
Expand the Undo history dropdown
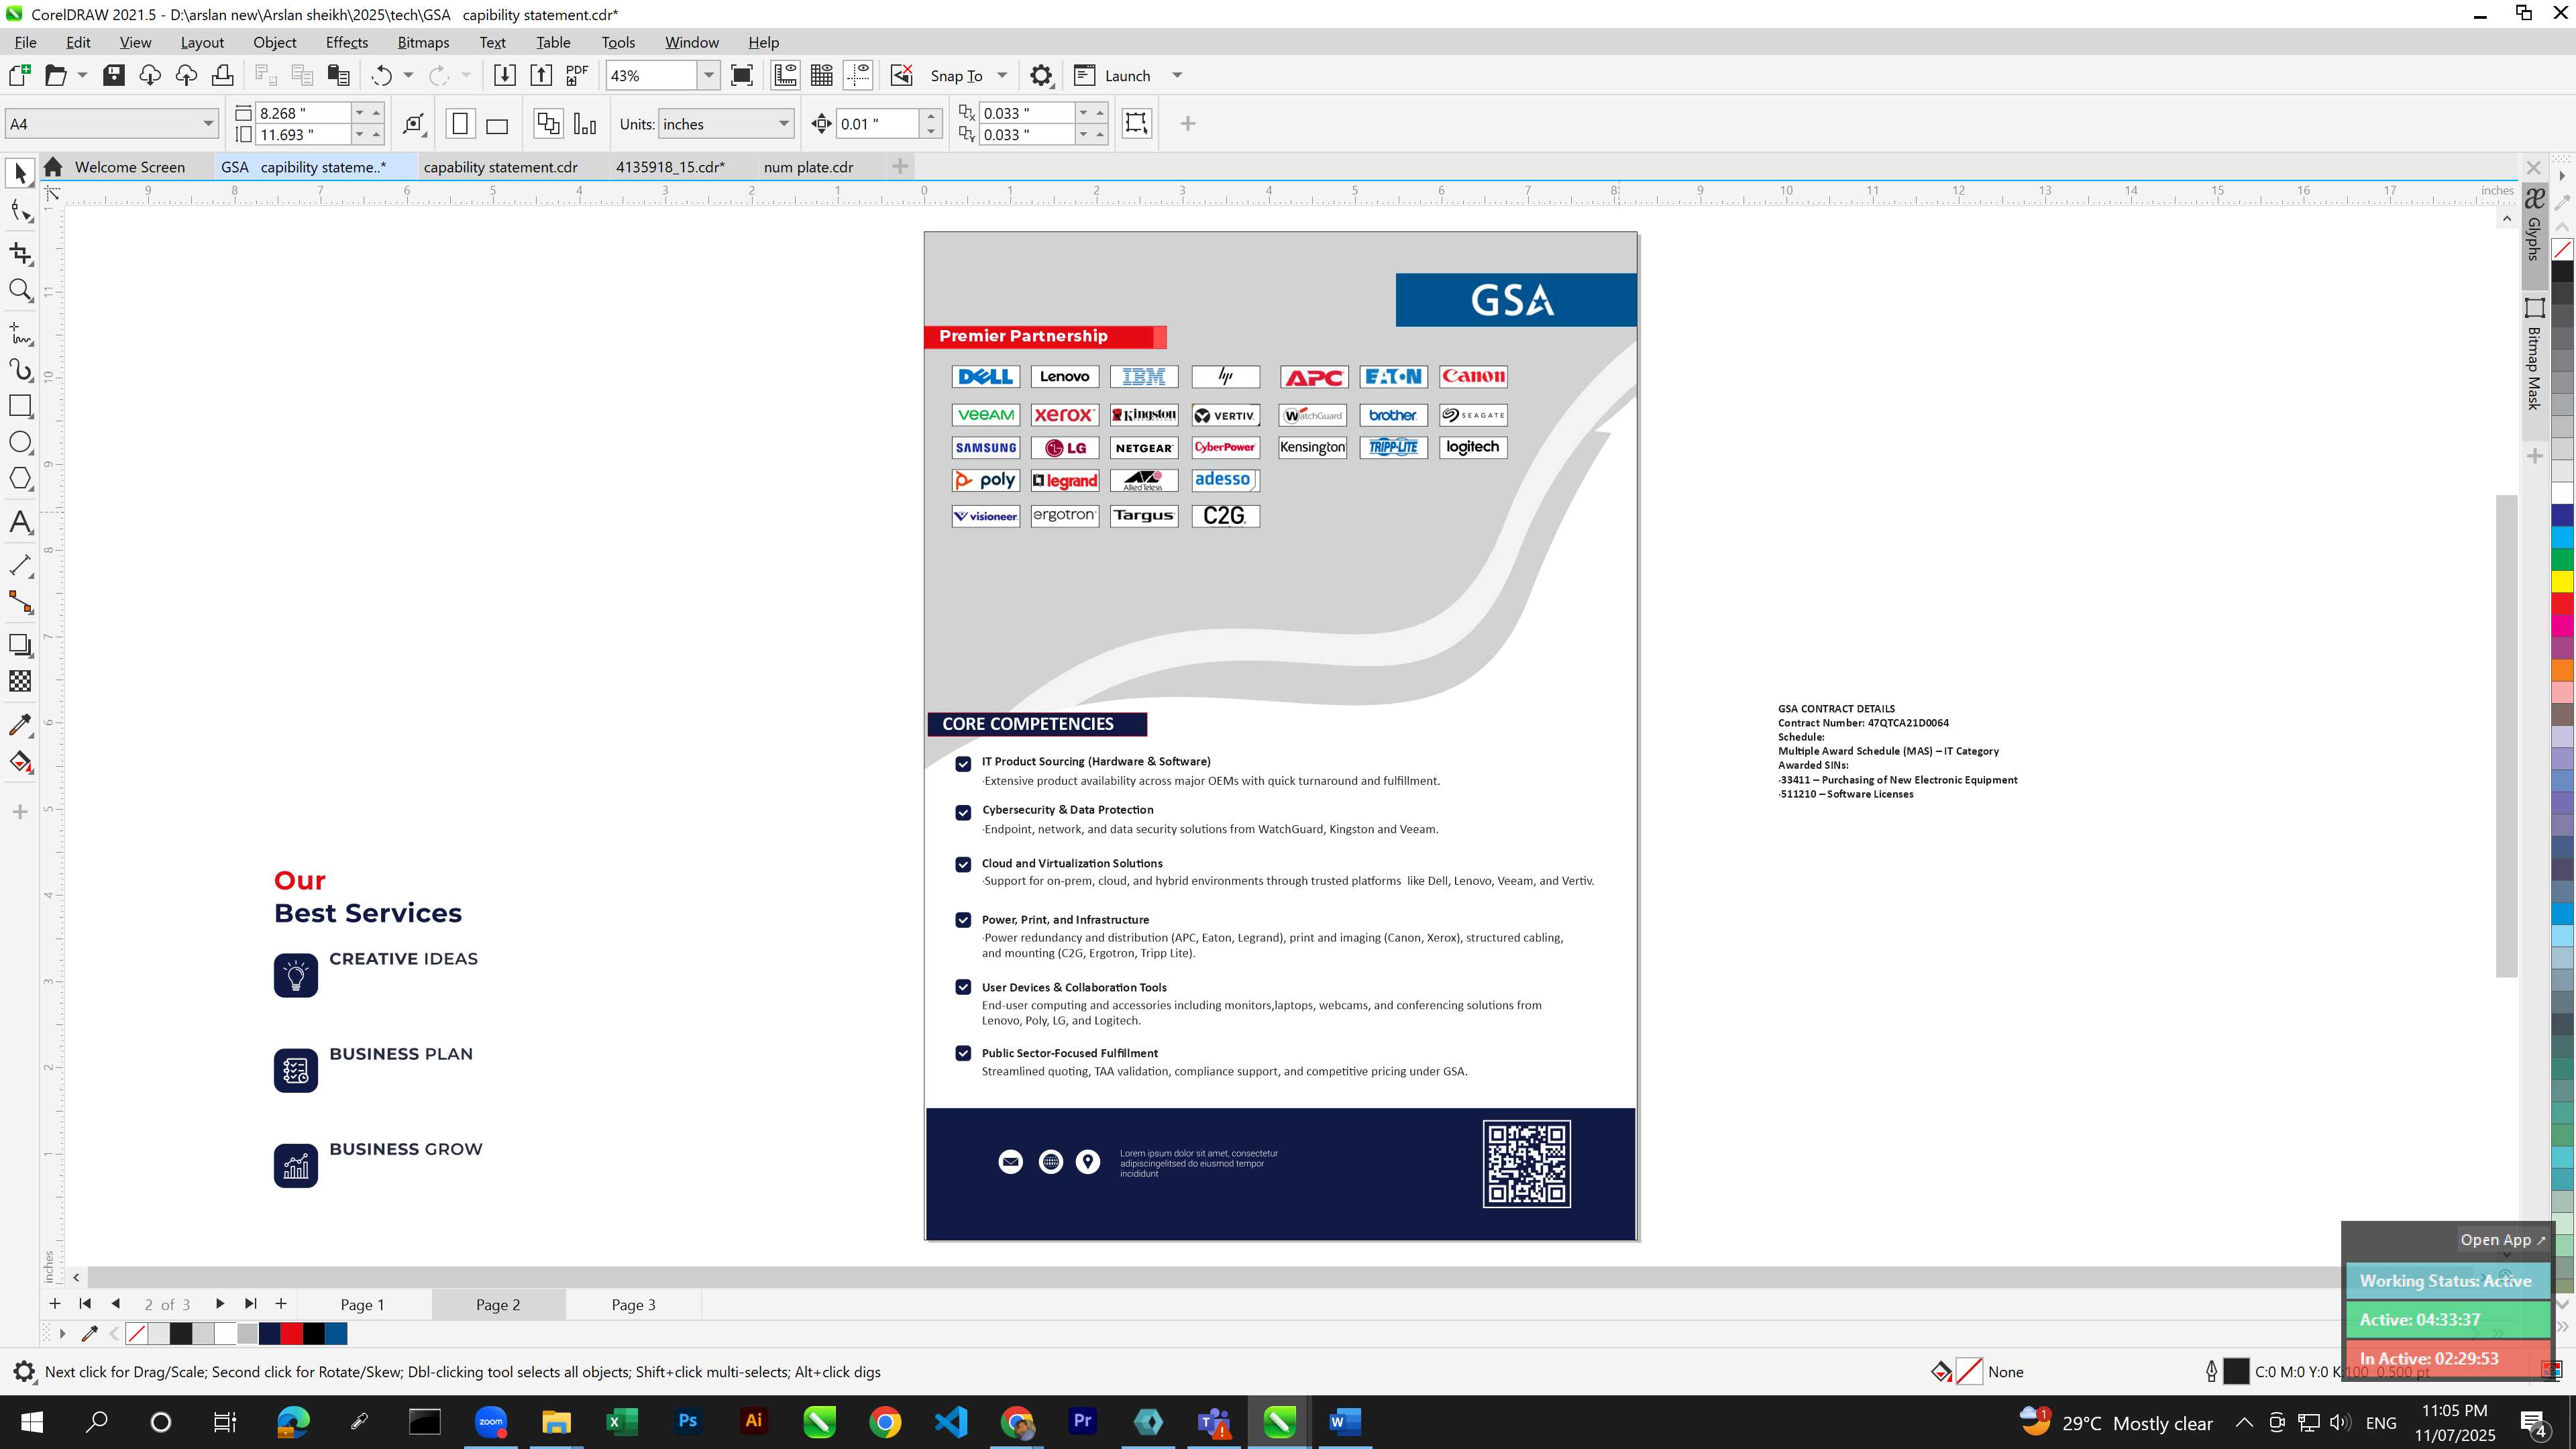click(x=408, y=75)
